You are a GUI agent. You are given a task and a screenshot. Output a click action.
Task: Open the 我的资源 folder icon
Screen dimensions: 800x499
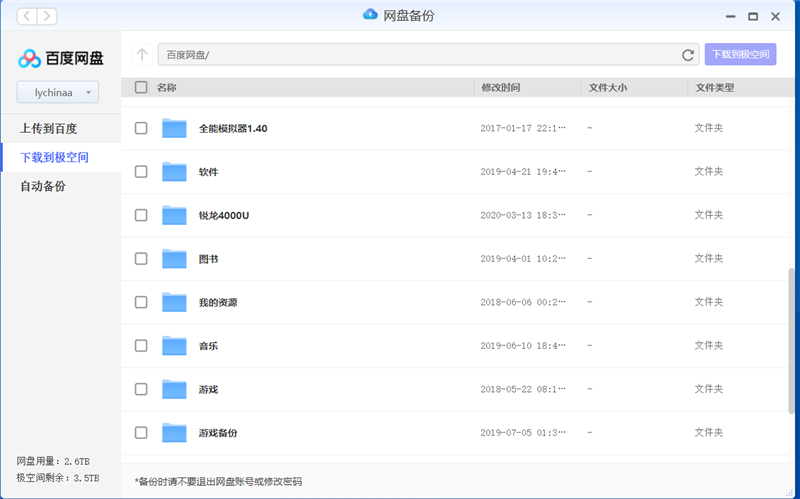pyautogui.click(x=174, y=302)
